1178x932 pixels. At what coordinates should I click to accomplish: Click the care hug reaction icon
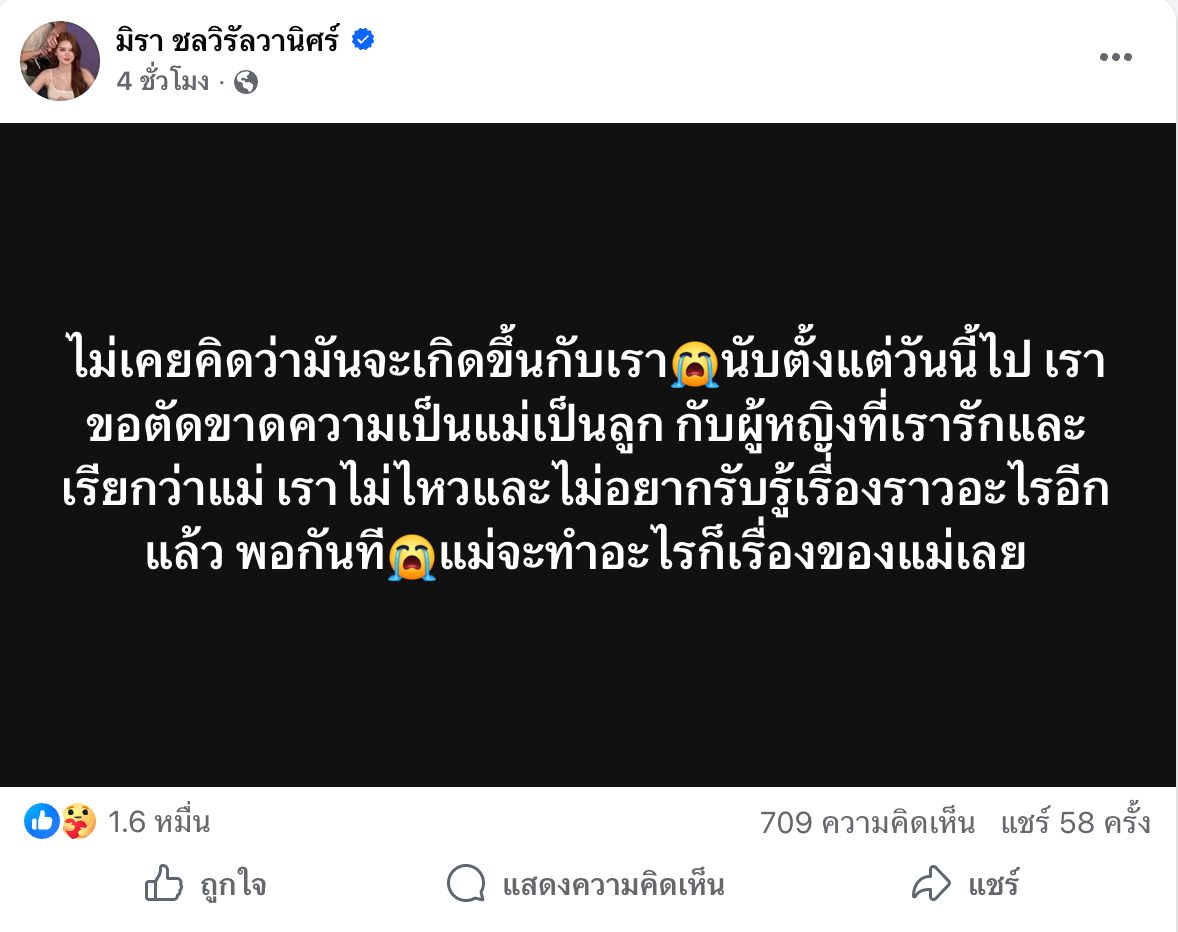(x=79, y=822)
